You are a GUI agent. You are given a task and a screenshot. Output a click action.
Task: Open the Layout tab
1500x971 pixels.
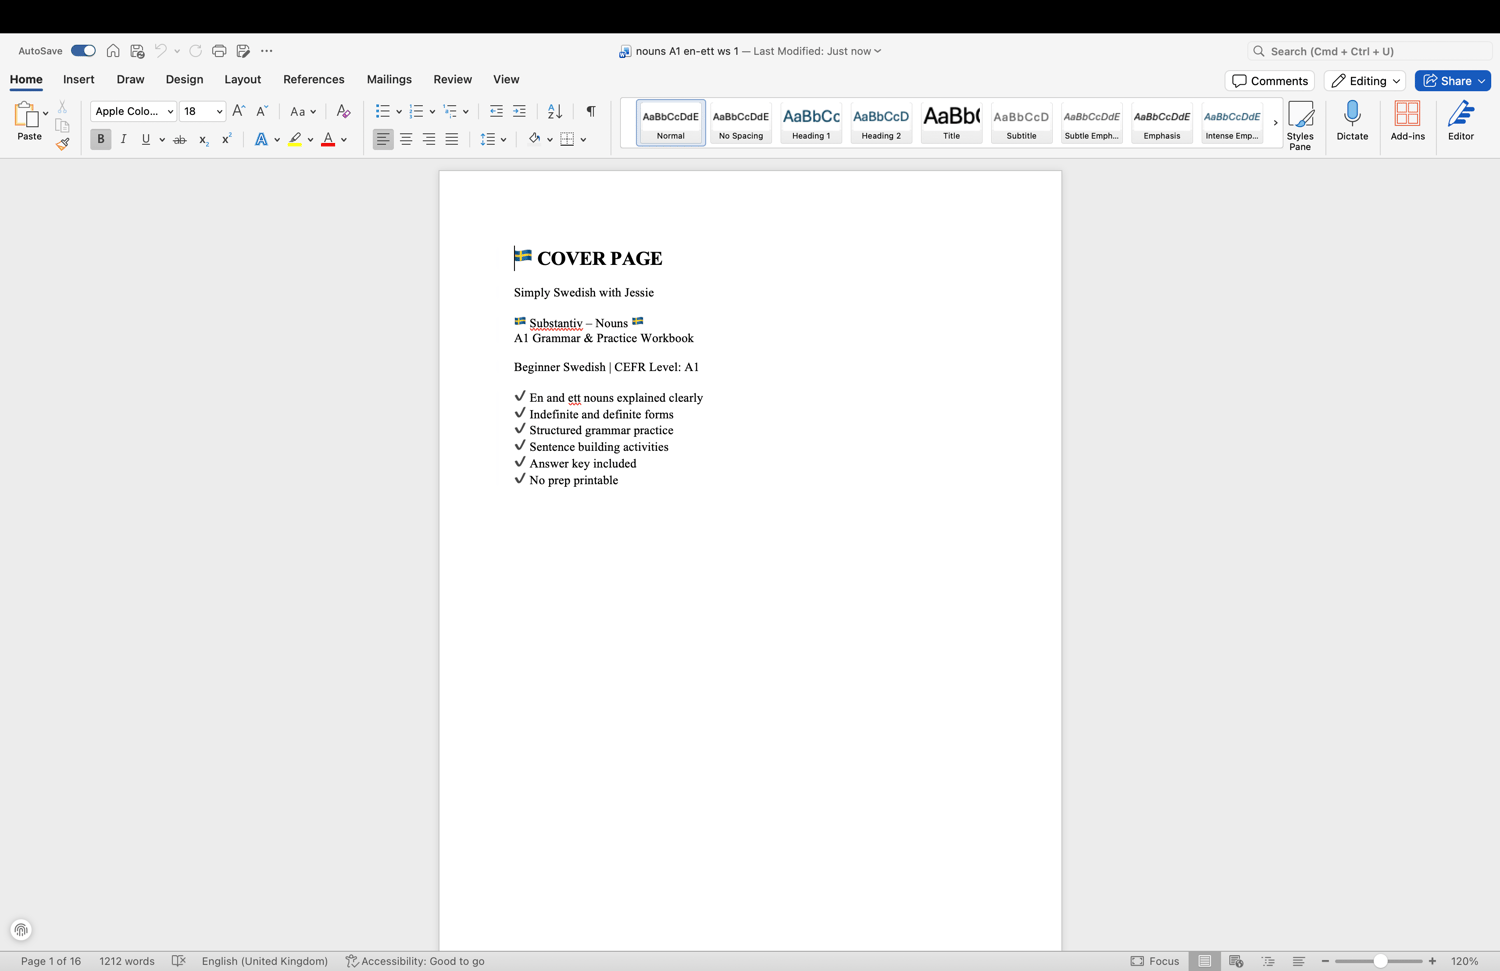[242, 80]
